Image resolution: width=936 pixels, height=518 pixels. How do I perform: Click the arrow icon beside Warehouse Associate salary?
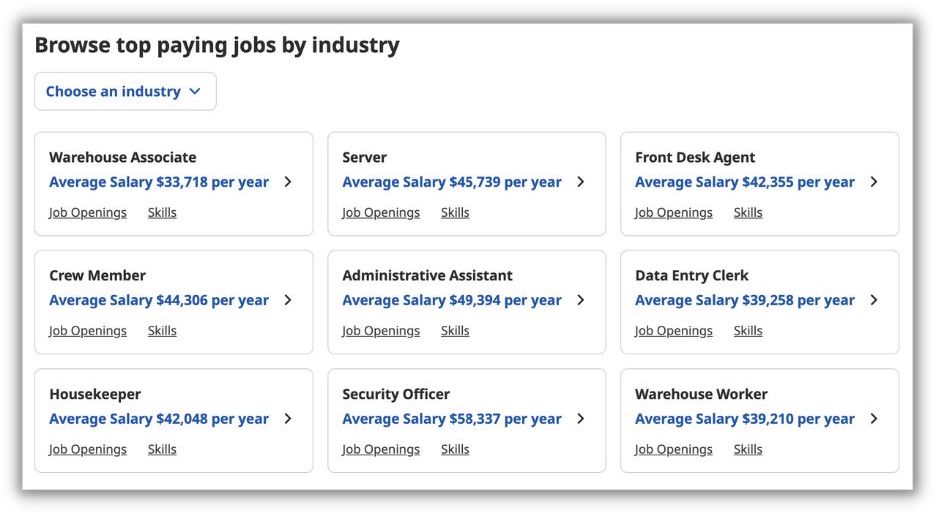coord(288,182)
